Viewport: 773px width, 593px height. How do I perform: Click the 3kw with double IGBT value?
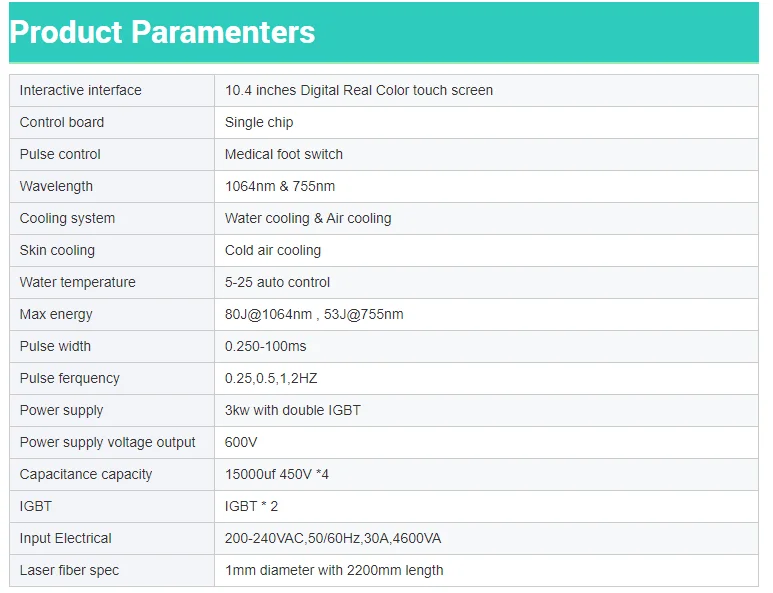click(x=292, y=410)
